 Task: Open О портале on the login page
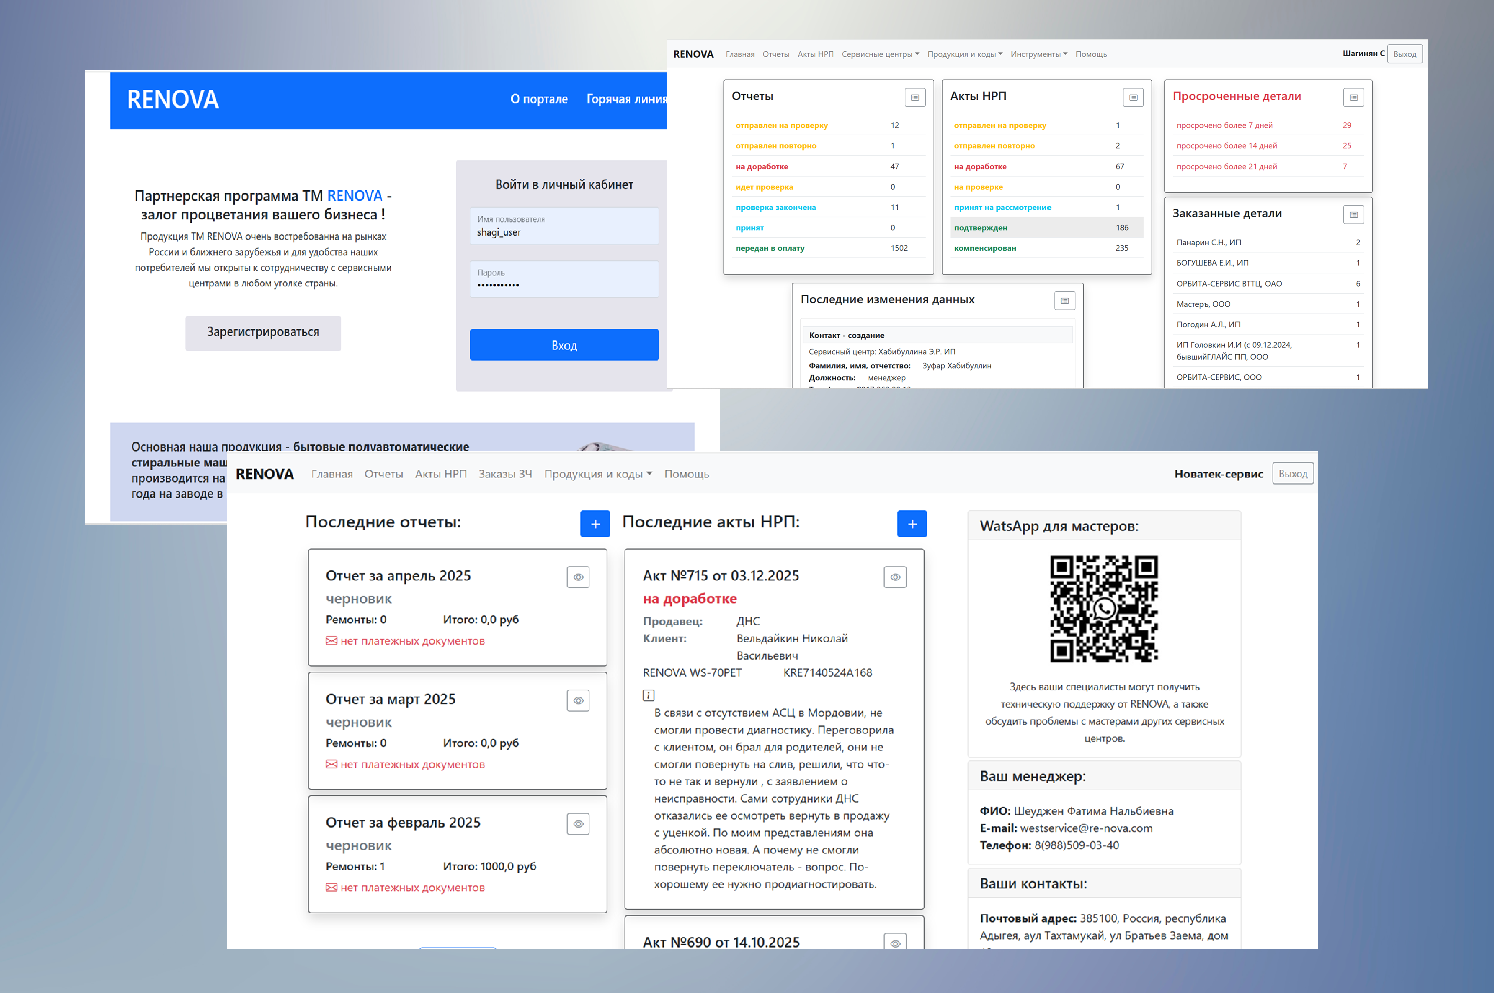[x=539, y=99]
